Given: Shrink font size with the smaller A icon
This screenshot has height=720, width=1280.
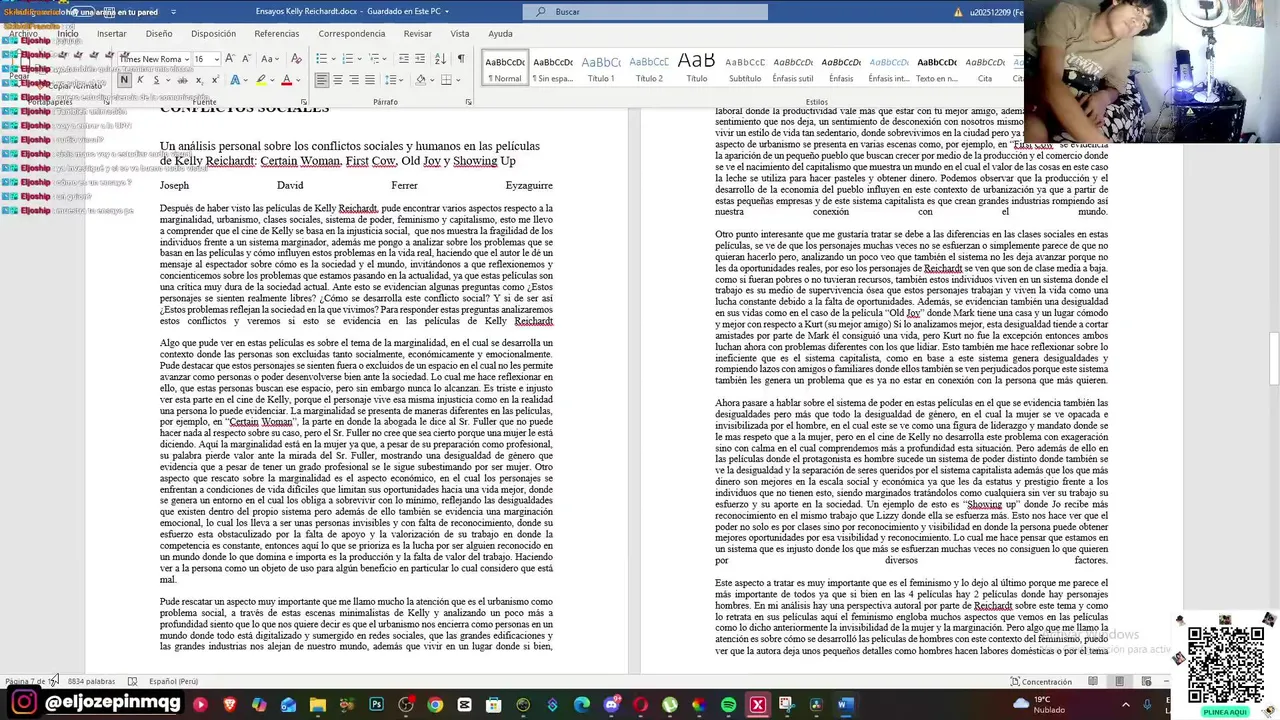Looking at the screenshot, I should pos(246,59).
